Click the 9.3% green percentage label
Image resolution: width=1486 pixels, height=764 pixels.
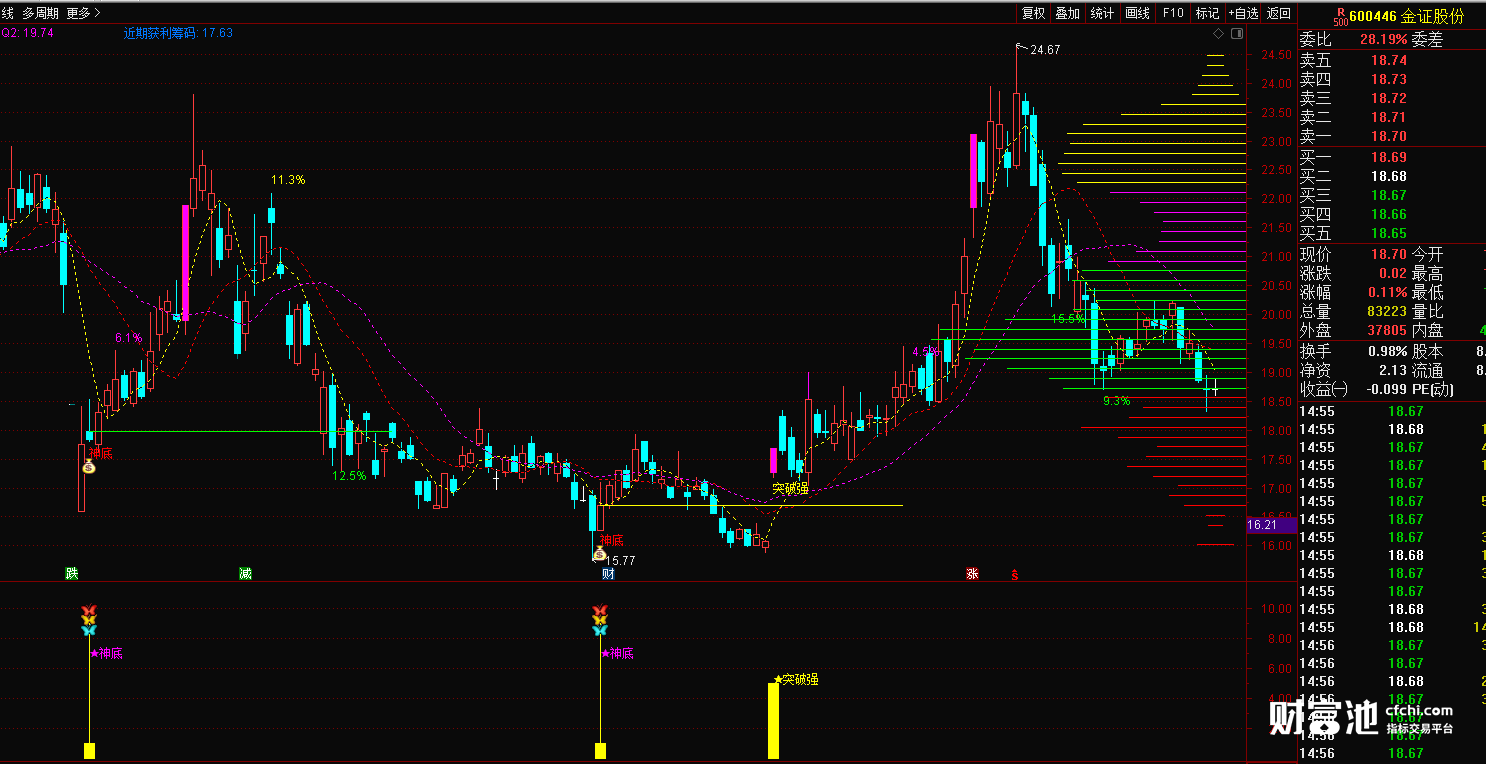1116,401
